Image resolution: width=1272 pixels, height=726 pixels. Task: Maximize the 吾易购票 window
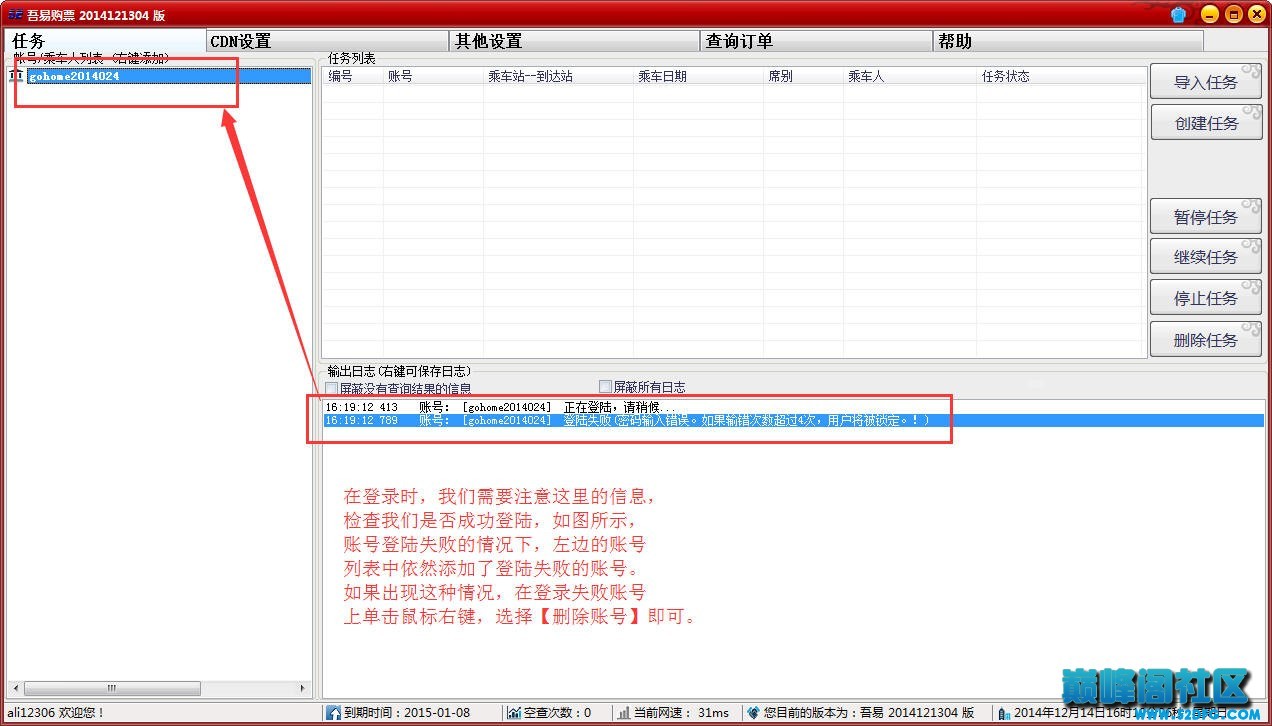(x=1233, y=14)
